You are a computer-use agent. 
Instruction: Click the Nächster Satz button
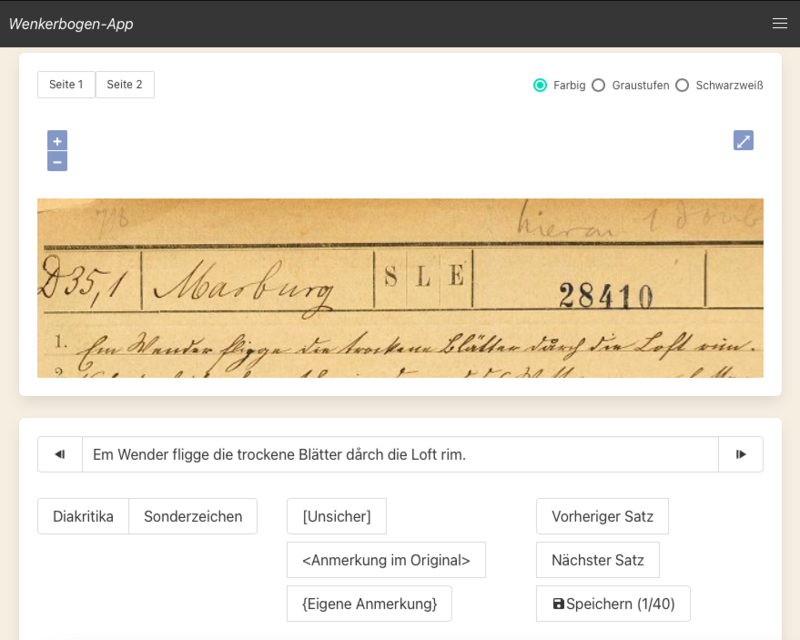tap(598, 560)
